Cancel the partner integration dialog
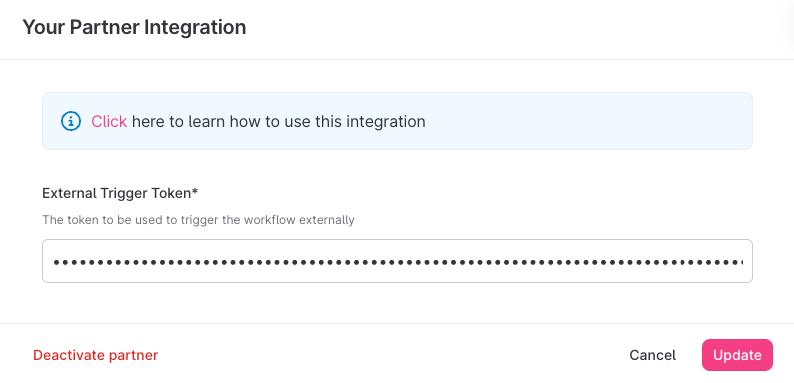The image size is (794, 383). tap(652, 355)
